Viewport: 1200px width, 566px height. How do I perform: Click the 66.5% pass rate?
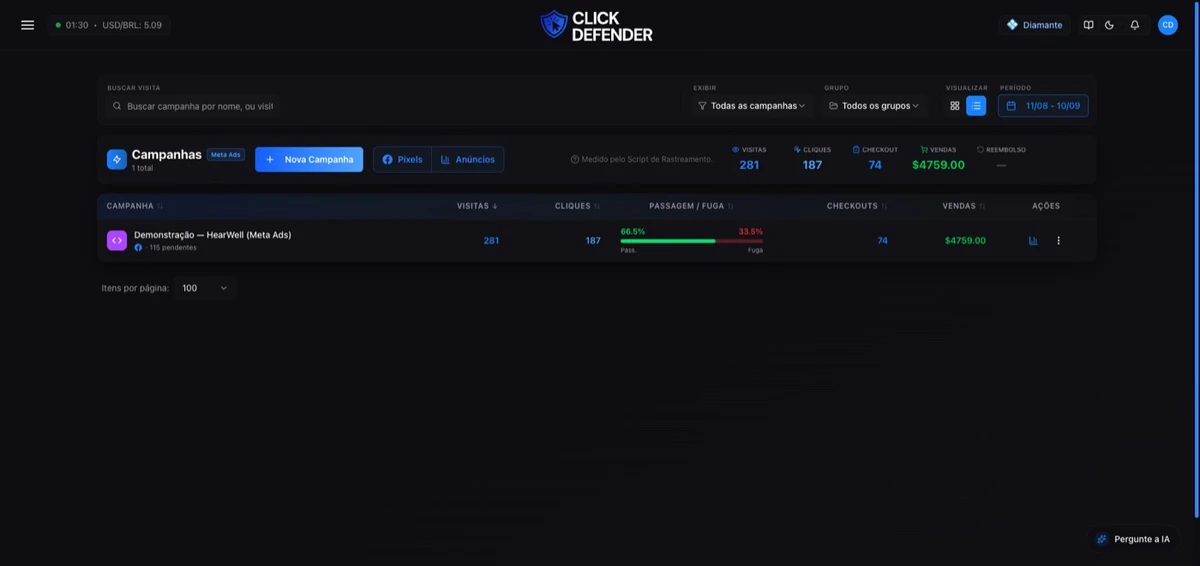click(633, 231)
